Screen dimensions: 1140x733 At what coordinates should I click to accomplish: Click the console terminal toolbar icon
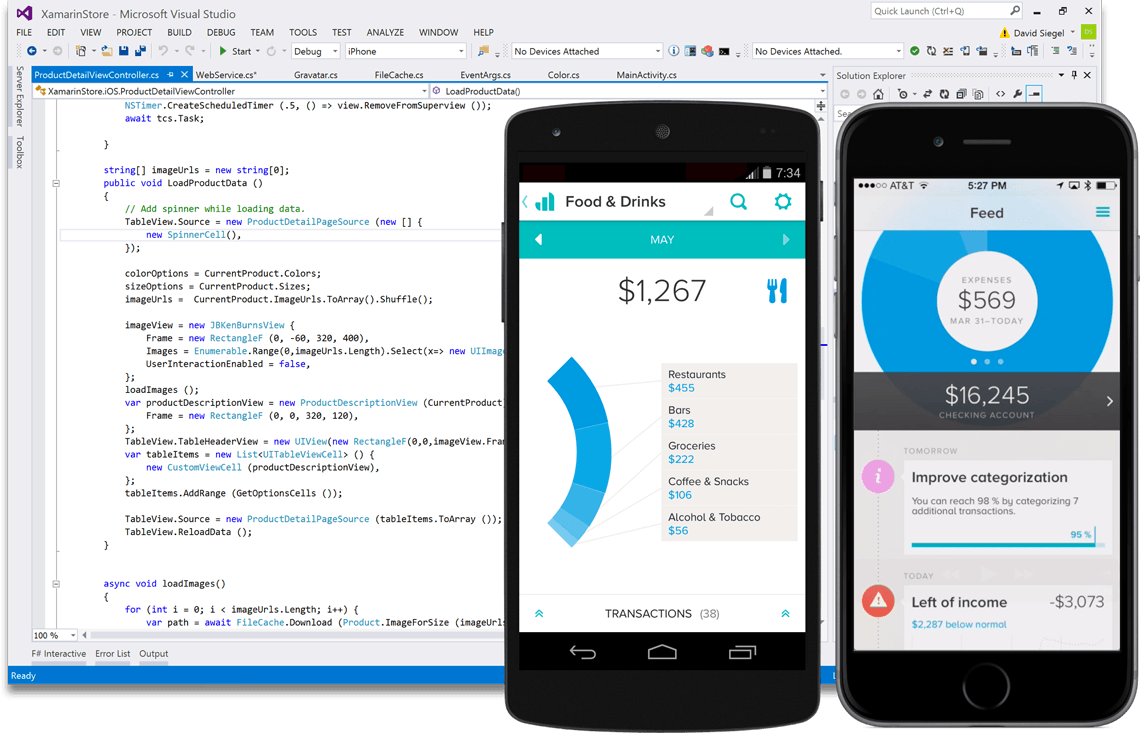(724, 52)
